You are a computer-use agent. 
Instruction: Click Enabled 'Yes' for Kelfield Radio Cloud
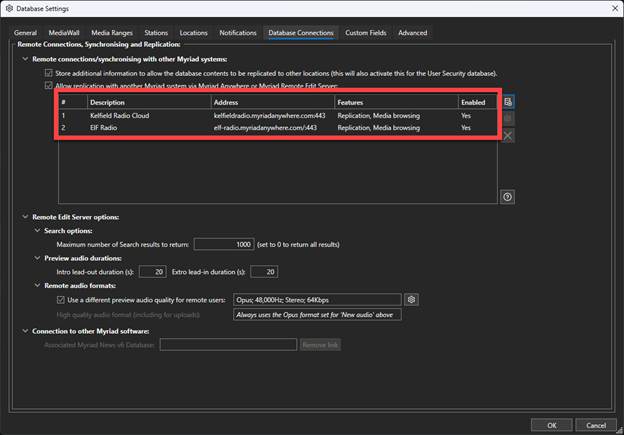(466, 116)
